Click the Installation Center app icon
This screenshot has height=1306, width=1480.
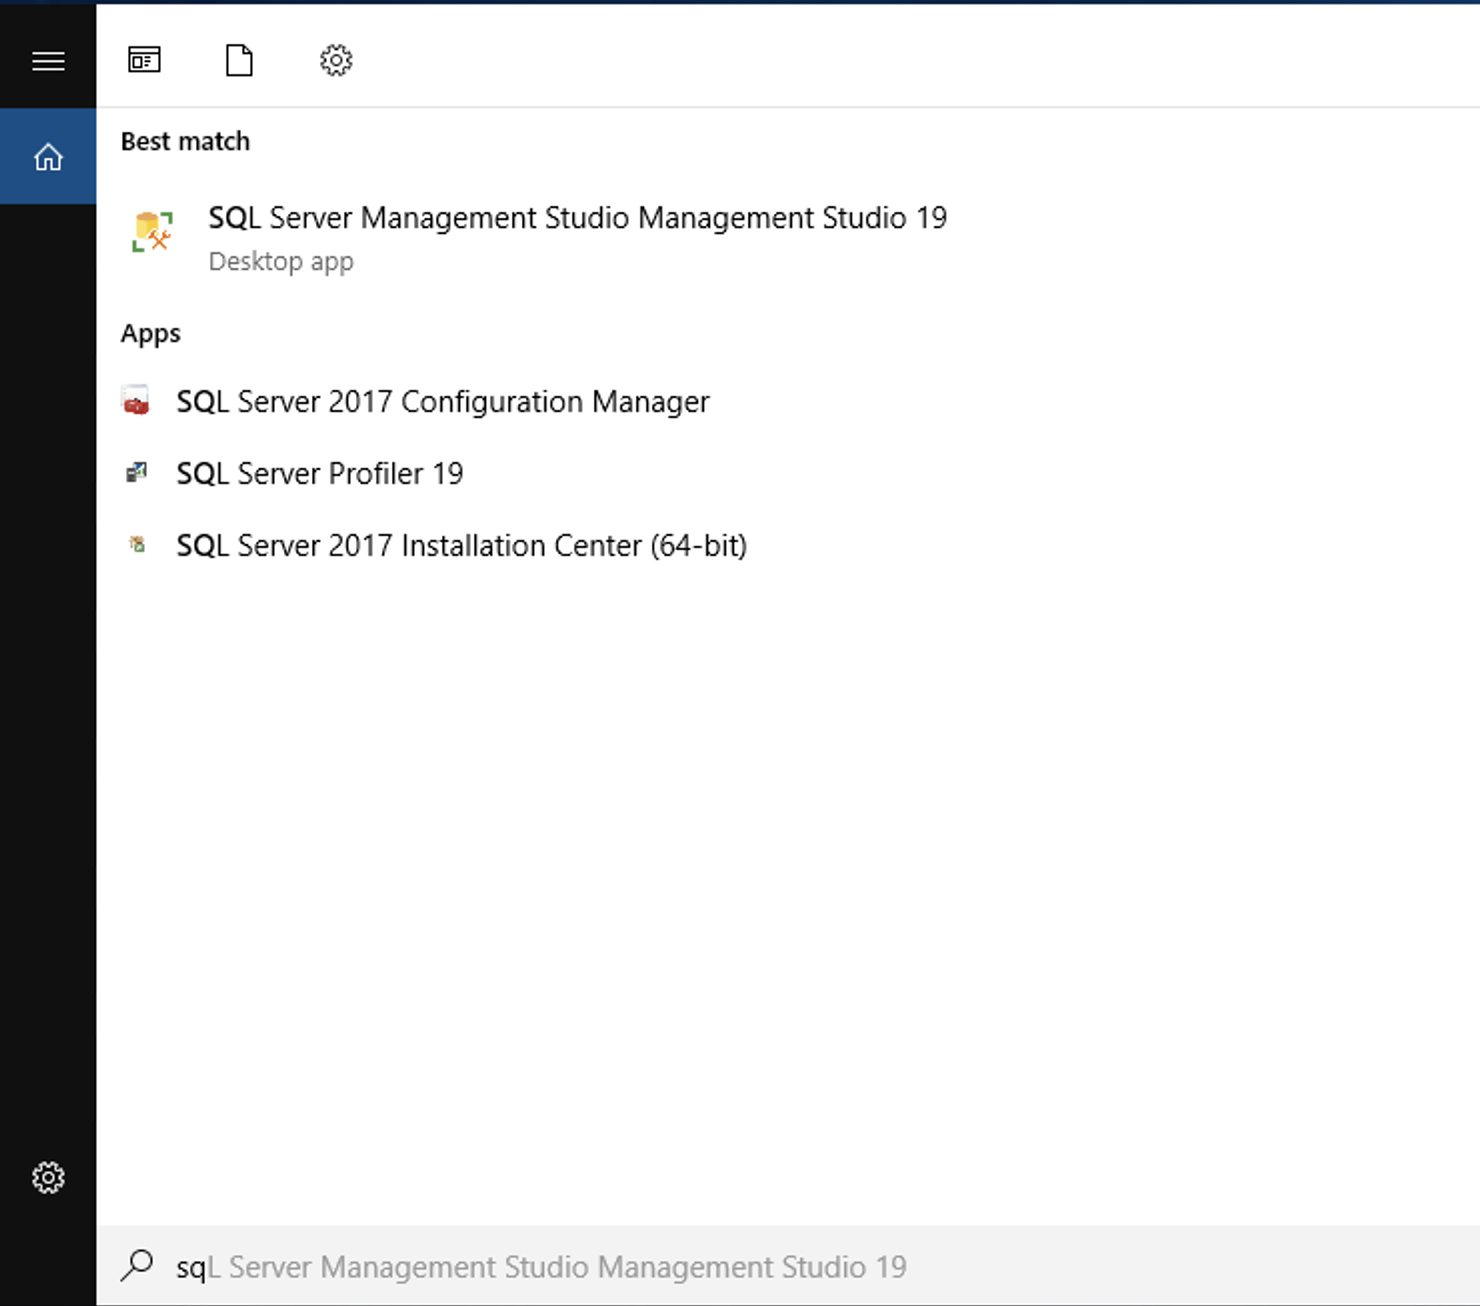point(137,544)
